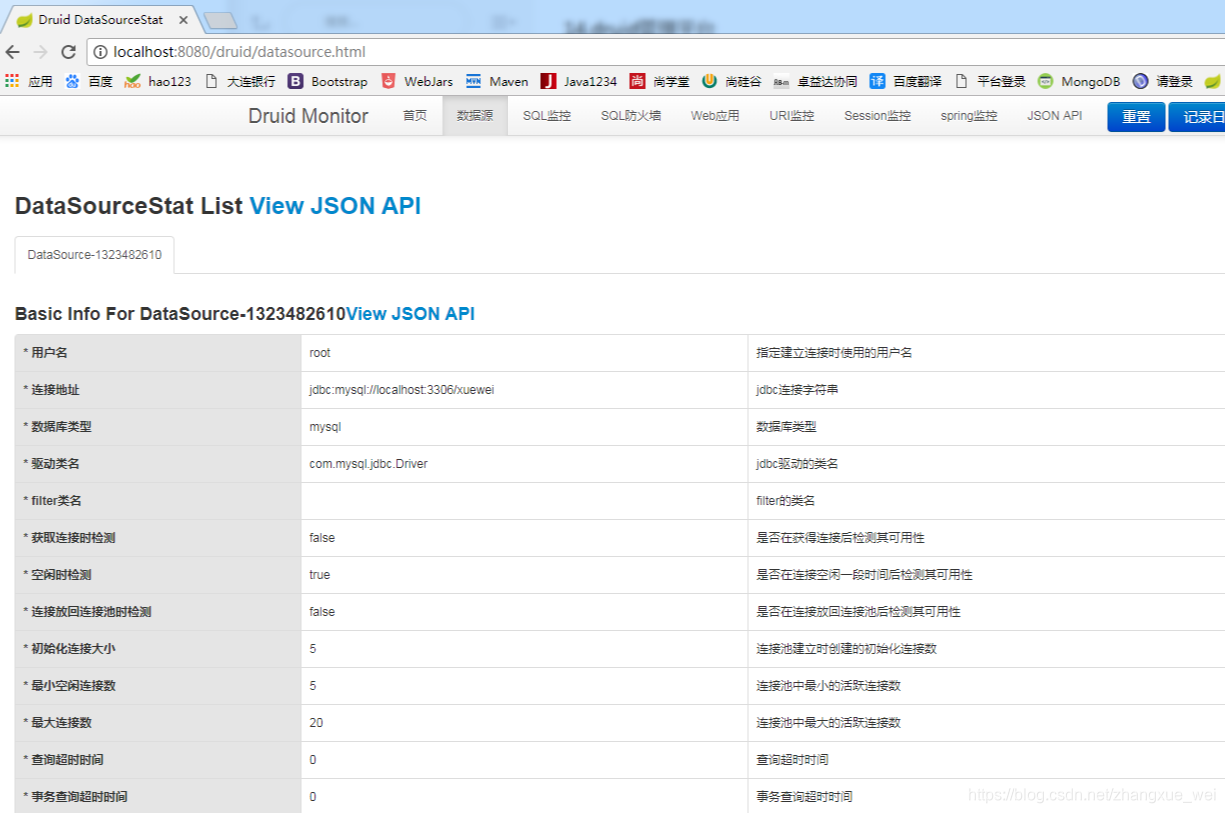Click the 空闲时检测 value true
1225x813 pixels.
[320, 575]
